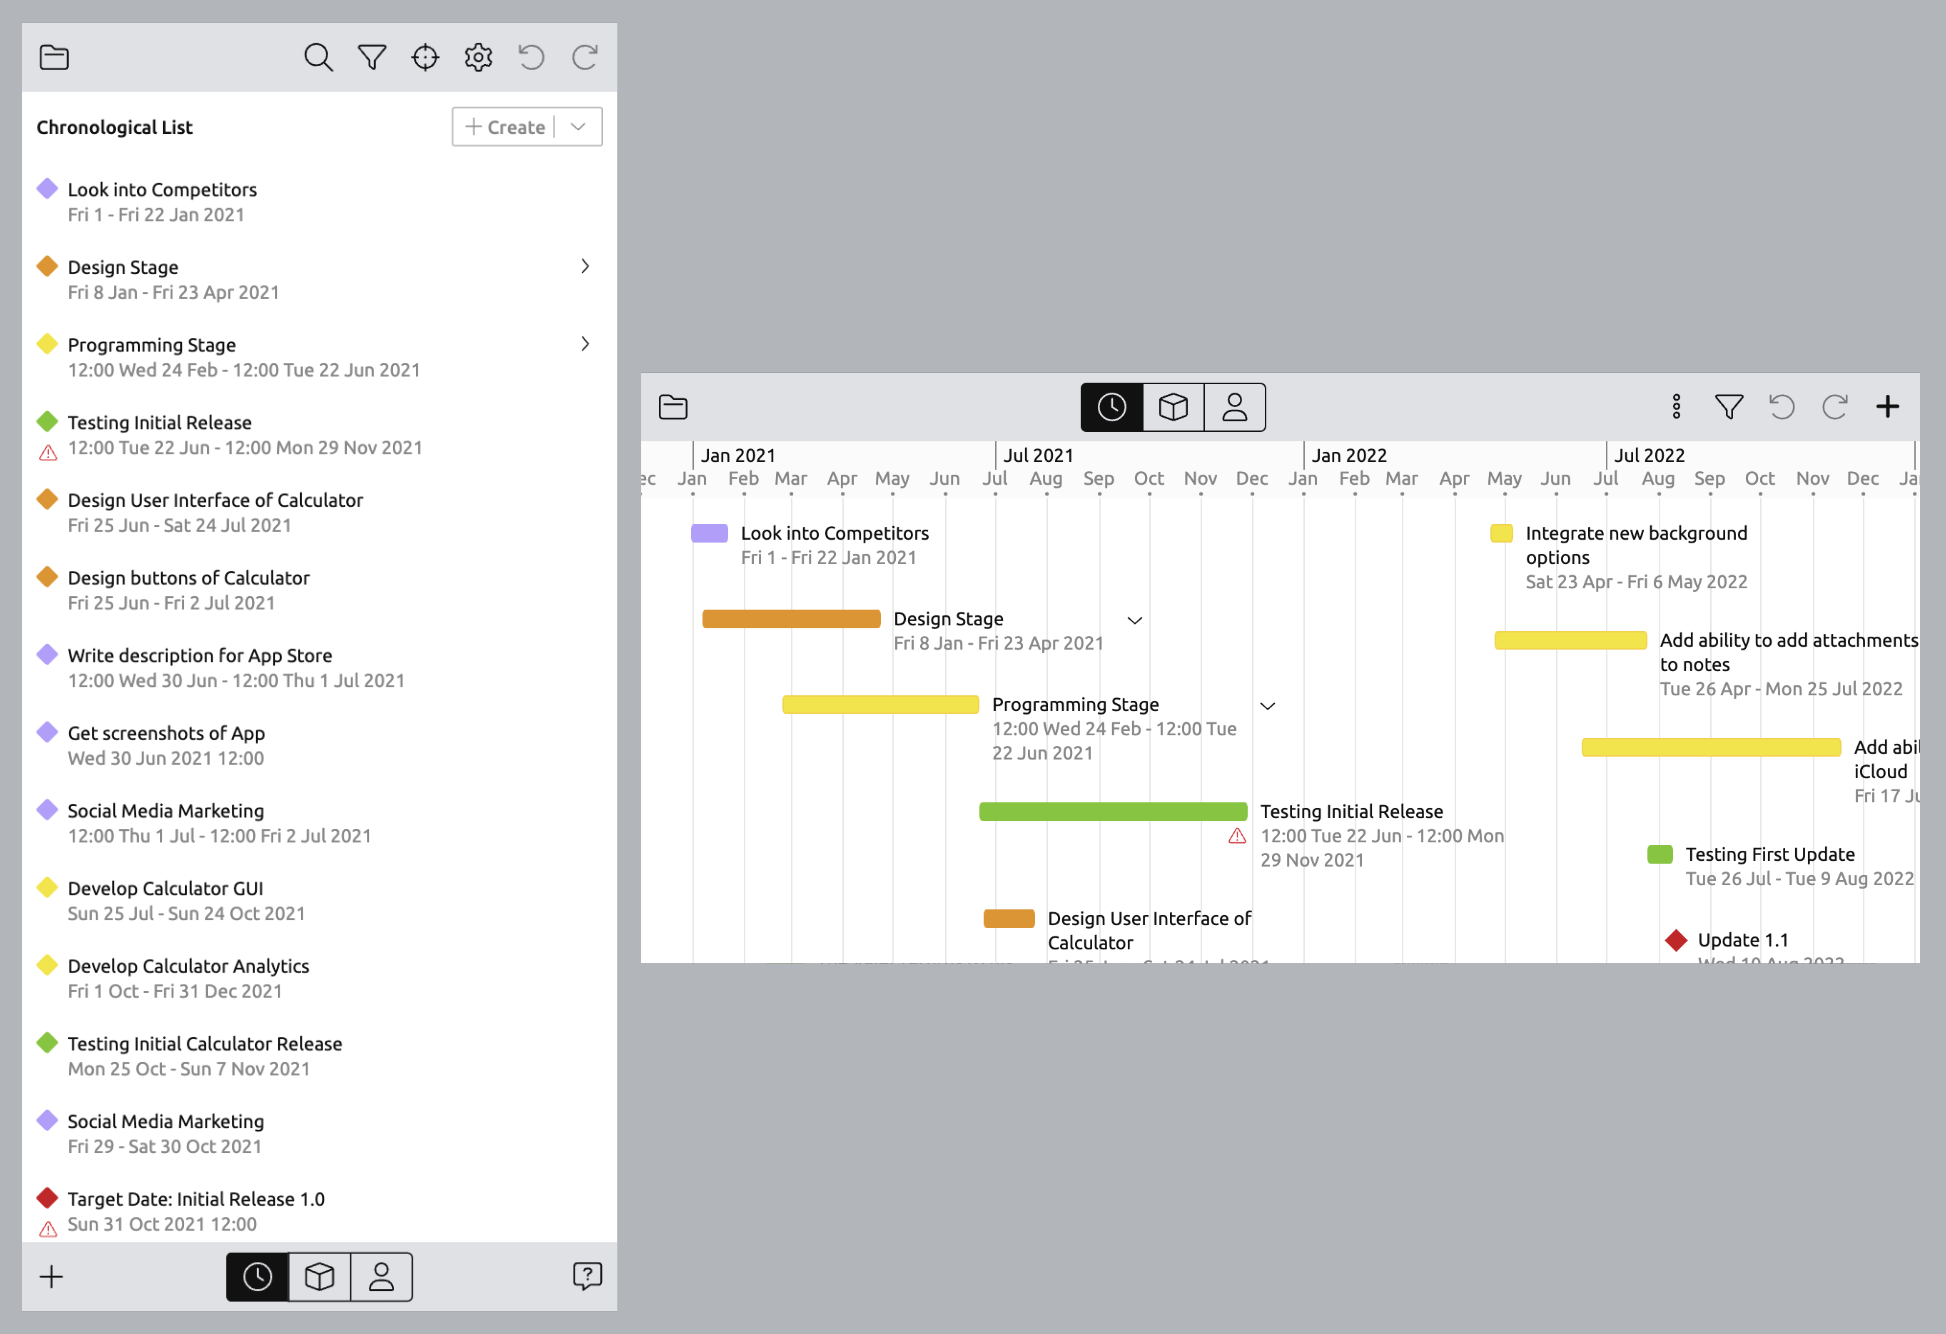Switch to the person view in the left panel's bottom bar

(381, 1277)
